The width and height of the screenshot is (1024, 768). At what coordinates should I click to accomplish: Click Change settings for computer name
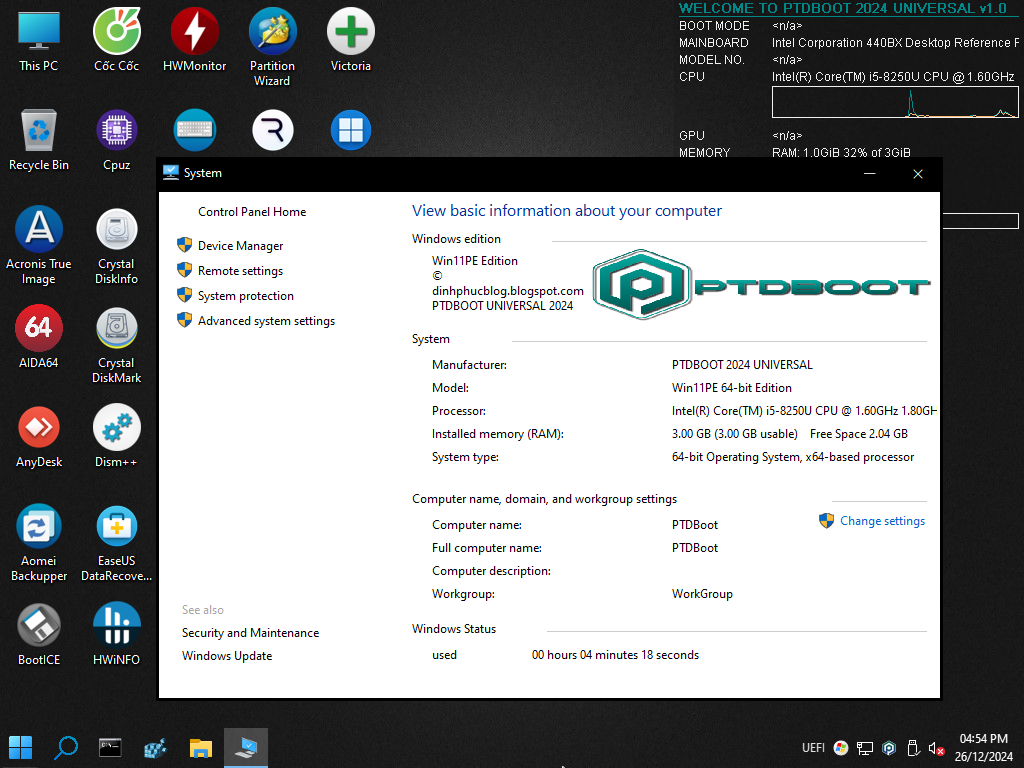[882, 520]
